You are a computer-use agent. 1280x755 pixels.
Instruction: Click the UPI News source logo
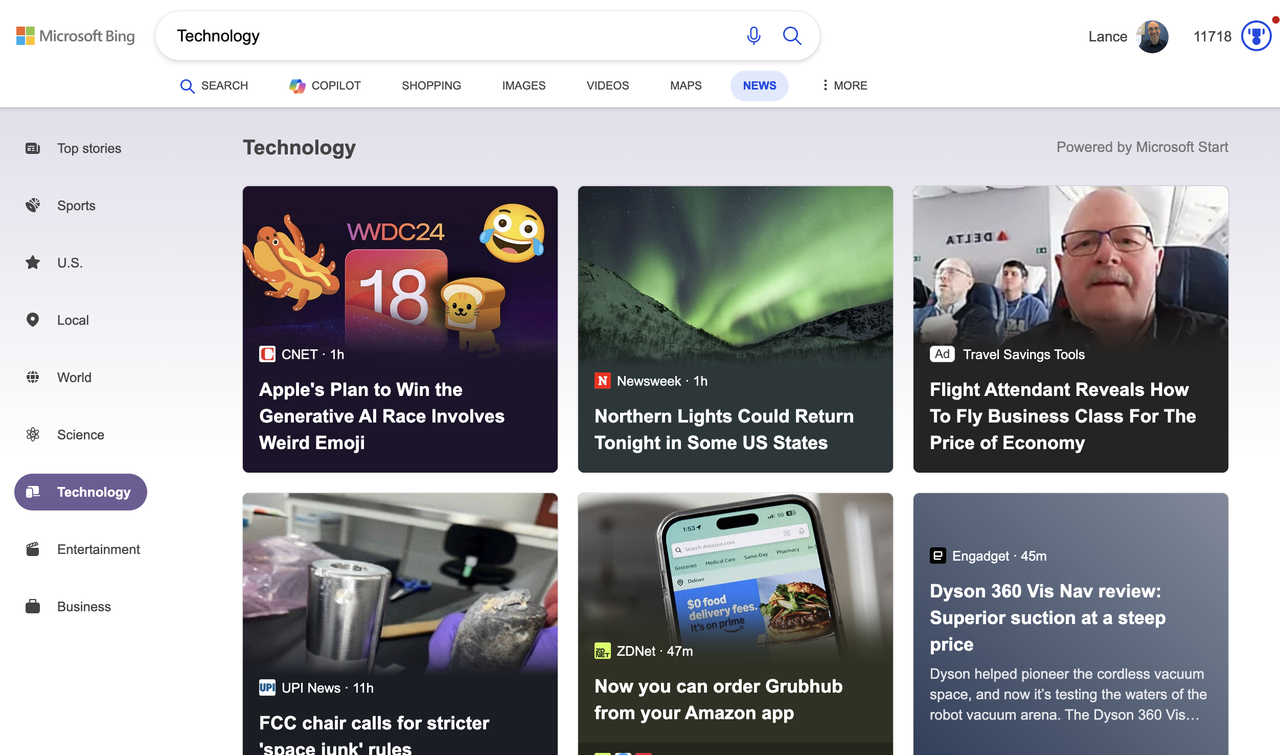(267, 688)
